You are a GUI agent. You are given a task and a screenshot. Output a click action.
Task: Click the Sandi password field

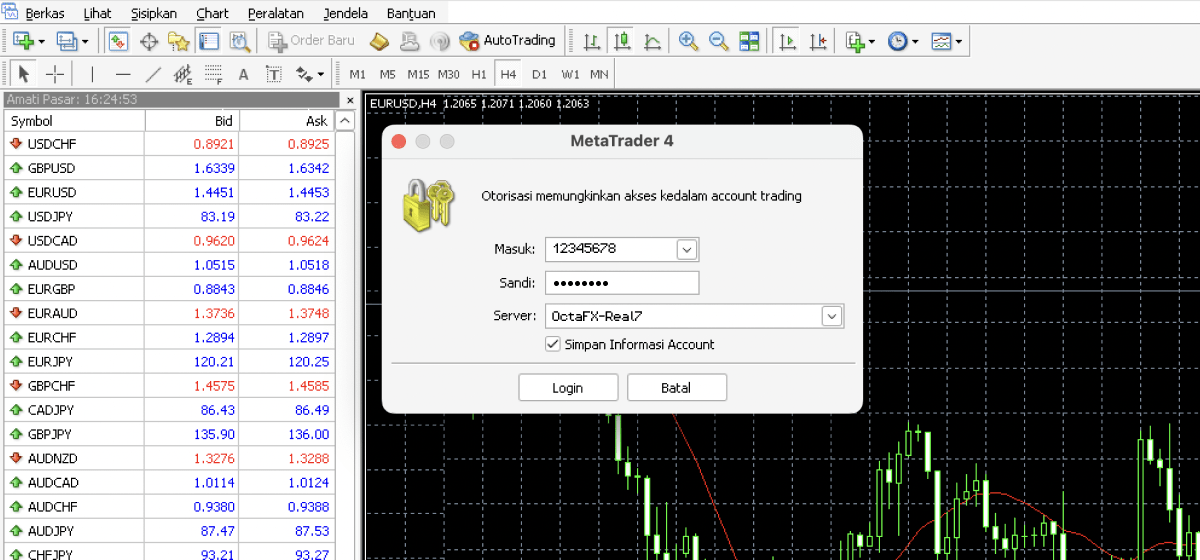click(621, 283)
